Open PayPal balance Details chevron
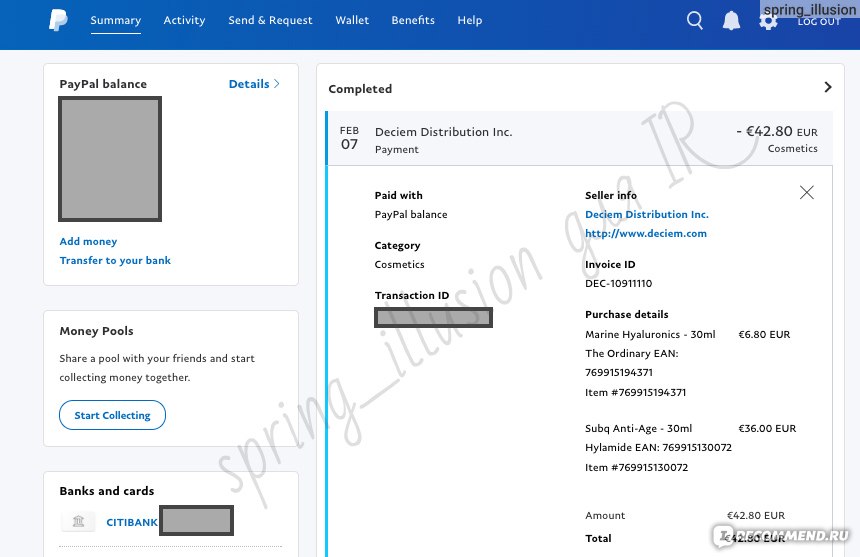 tap(276, 84)
